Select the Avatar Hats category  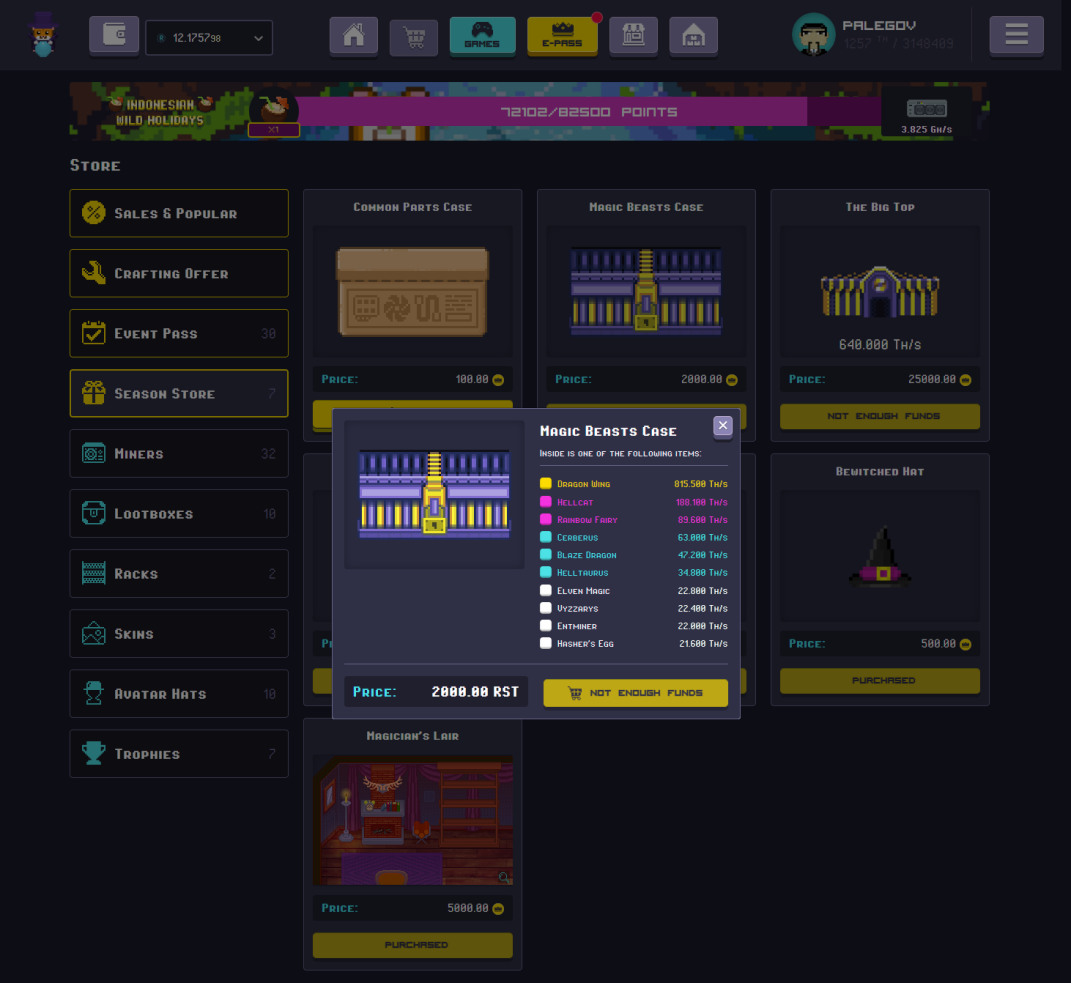tap(179, 694)
